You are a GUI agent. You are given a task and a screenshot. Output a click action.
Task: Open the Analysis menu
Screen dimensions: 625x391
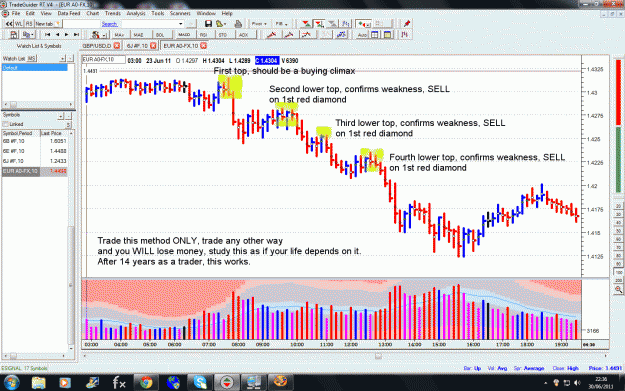[136, 13]
